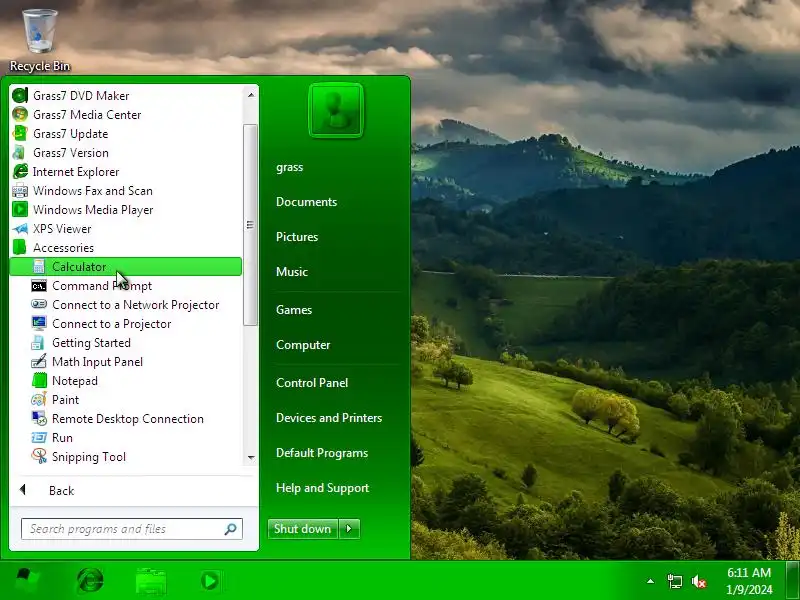Open Music from Start menu
The image size is (800, 600).
point(291,271)
